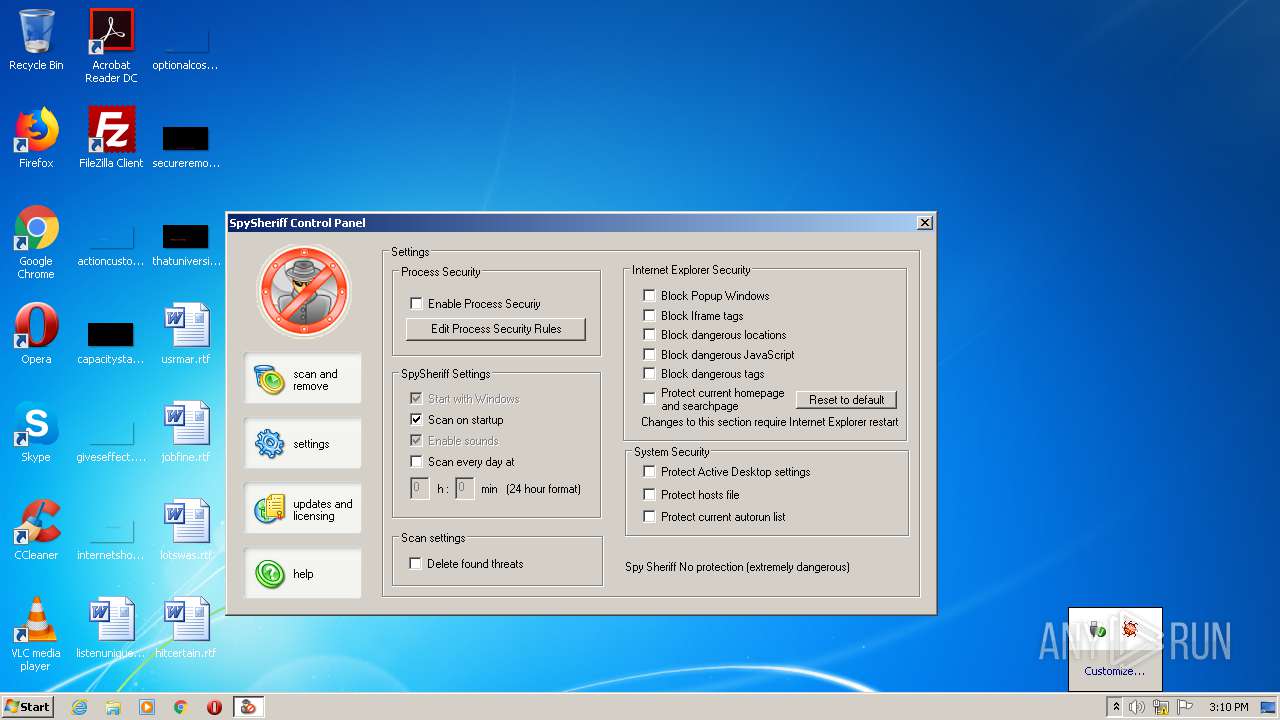Check Protect Active Desktop settings

649,472
